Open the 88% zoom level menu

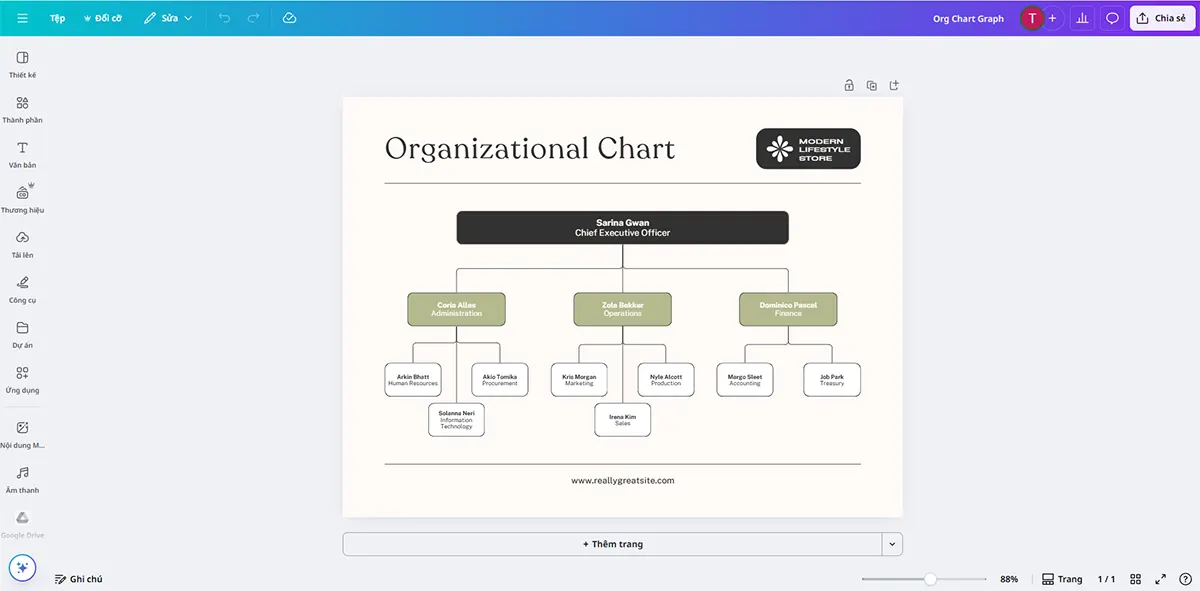tap(1009, 579)
